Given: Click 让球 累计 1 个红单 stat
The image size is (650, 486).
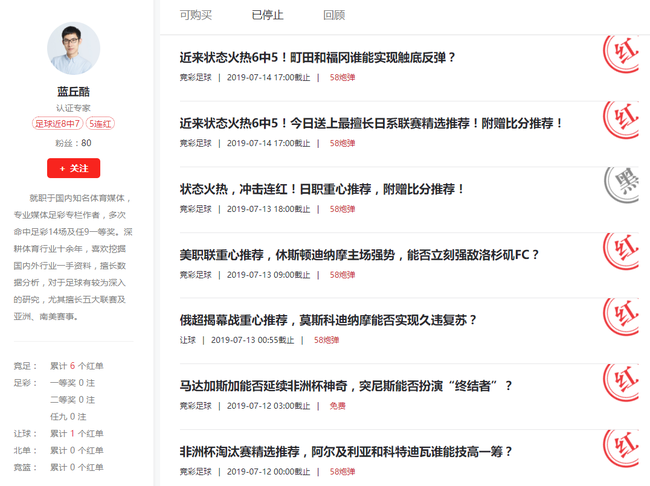Looking at the screenshot, I should [x=58, y=434].
